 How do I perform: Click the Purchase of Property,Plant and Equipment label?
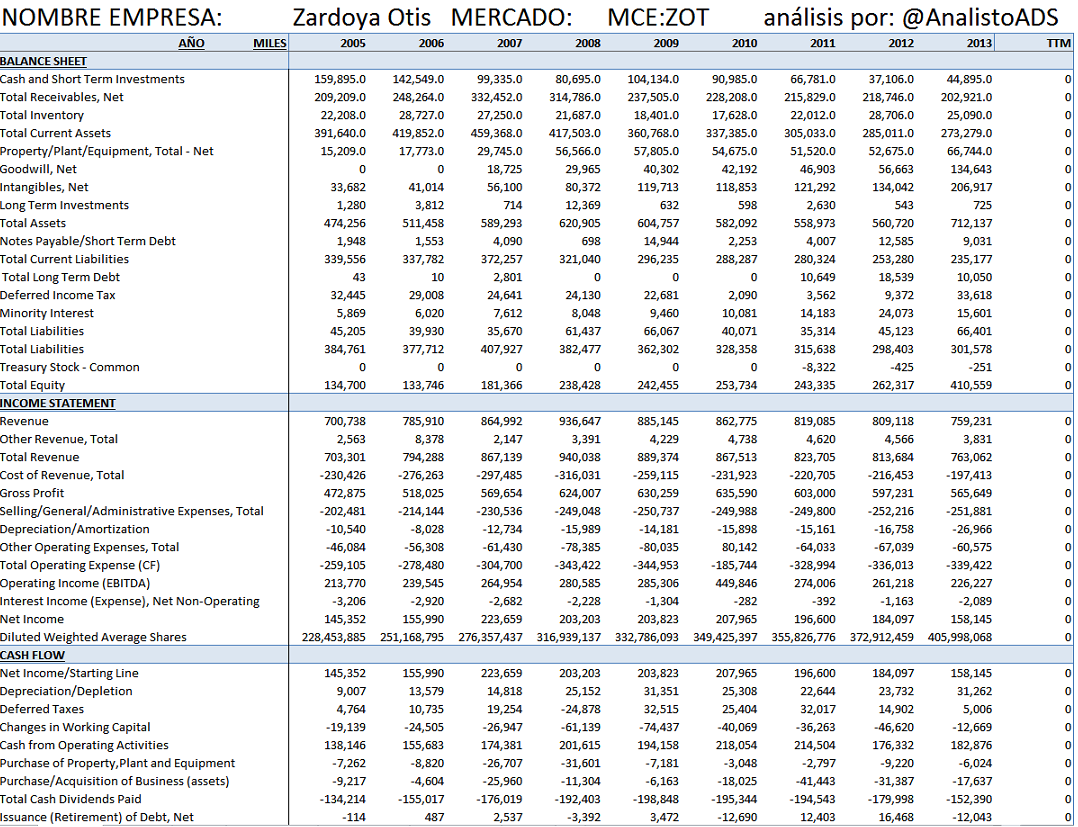pos(118,763)
